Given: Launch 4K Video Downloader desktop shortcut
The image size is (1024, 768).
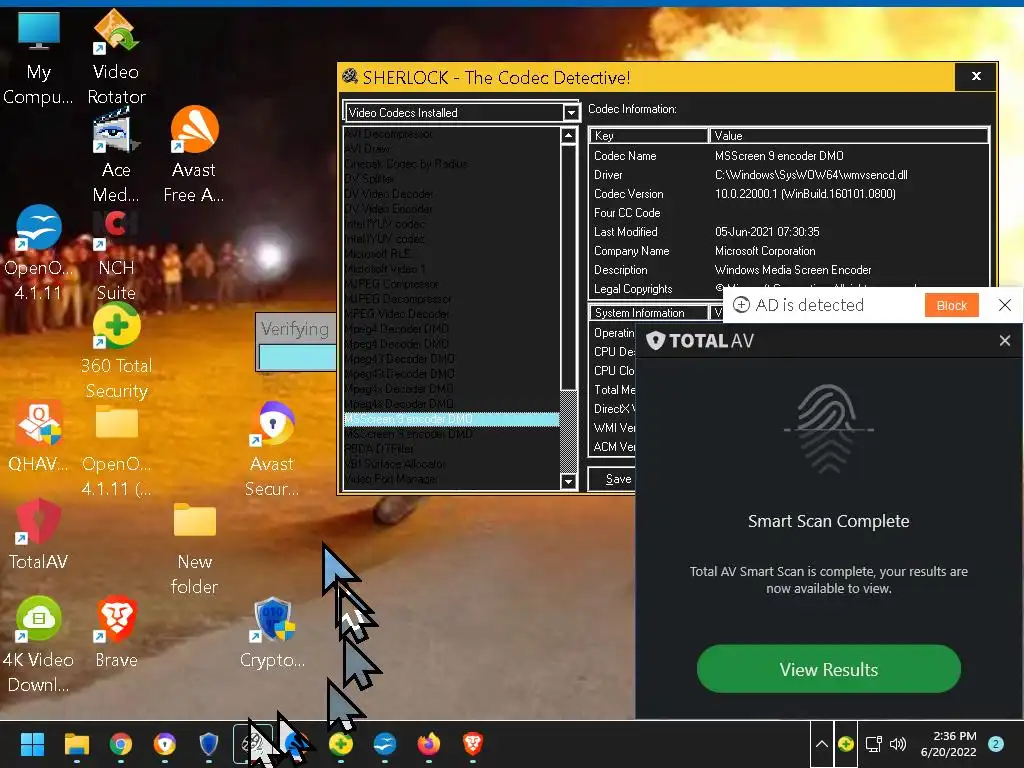Looking at the screenshot, I should 38,645.
